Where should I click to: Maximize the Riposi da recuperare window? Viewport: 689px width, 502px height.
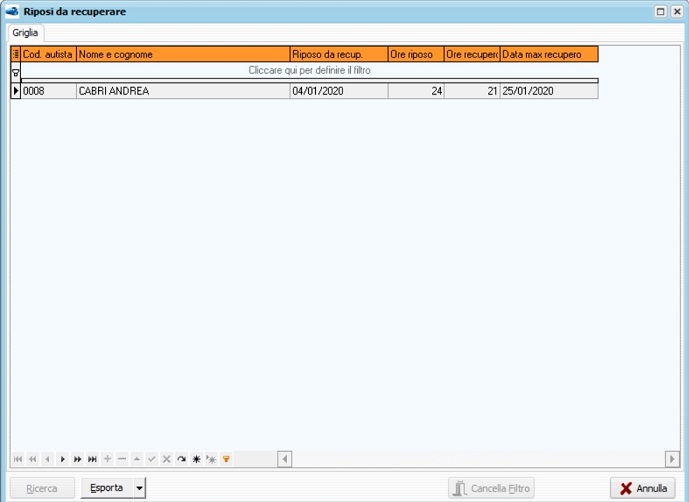pyautogui.click(x=660, y=11)
